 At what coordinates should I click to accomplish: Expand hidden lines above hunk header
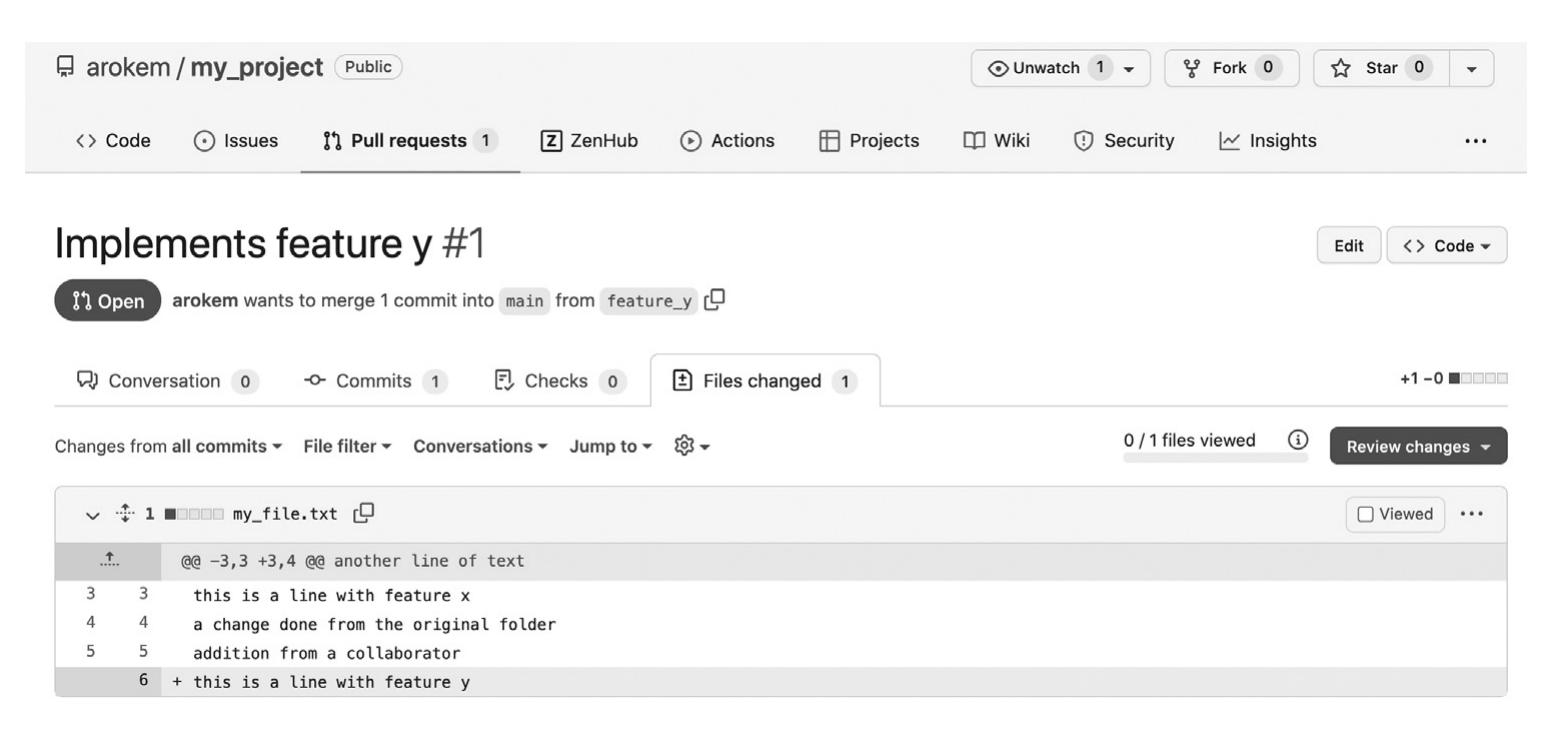[x=109, y=561]
